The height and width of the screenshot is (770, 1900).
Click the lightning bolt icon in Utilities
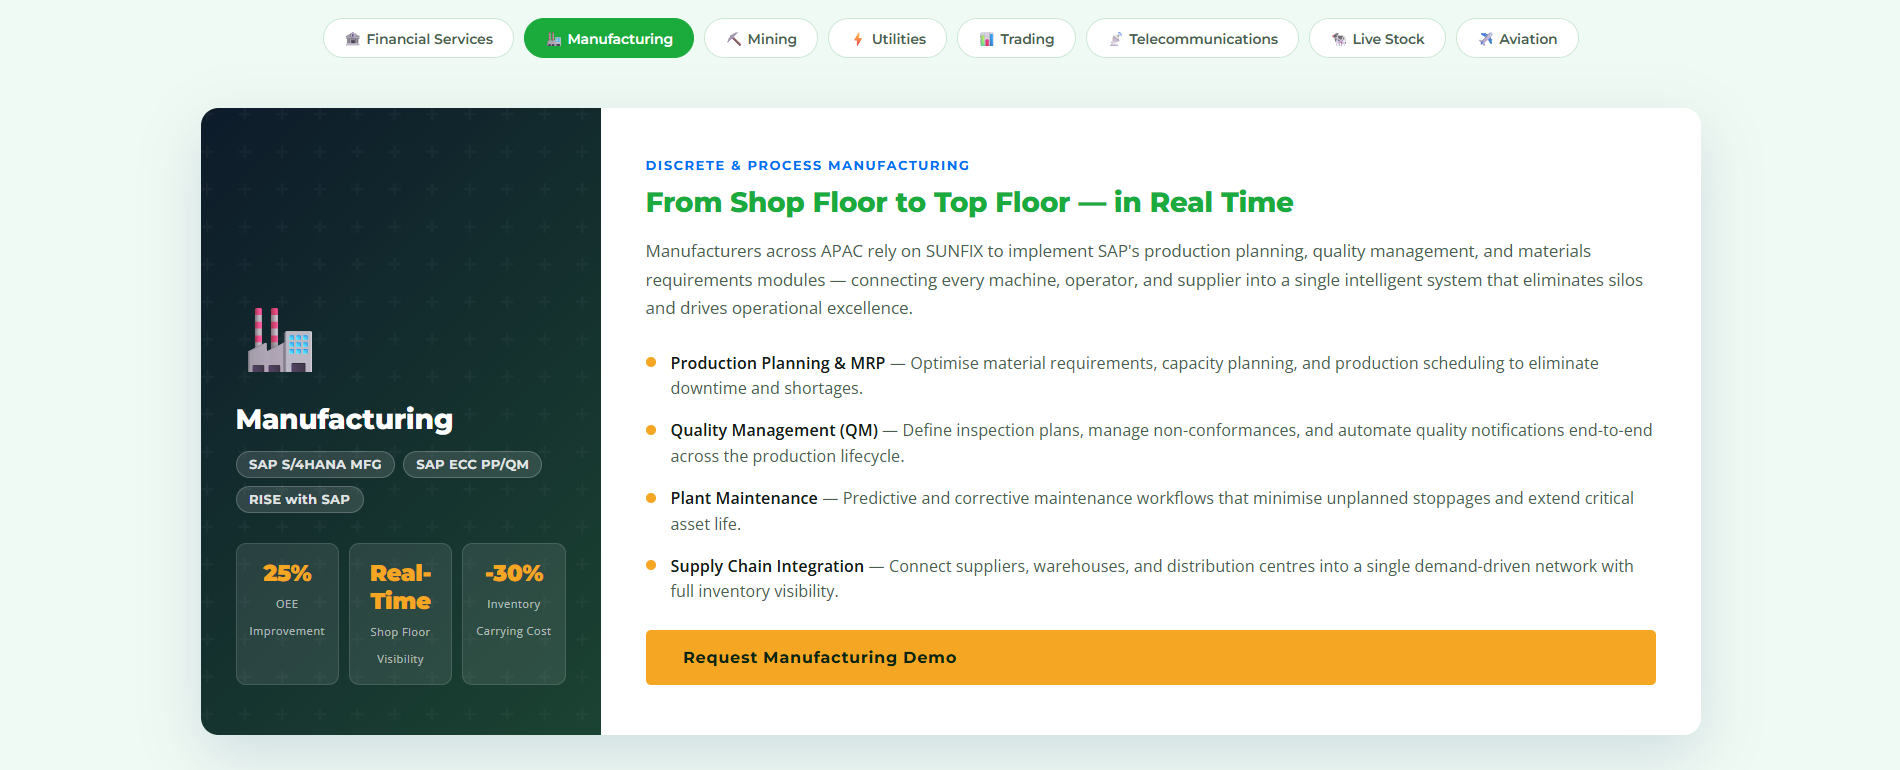click(858, 39)
